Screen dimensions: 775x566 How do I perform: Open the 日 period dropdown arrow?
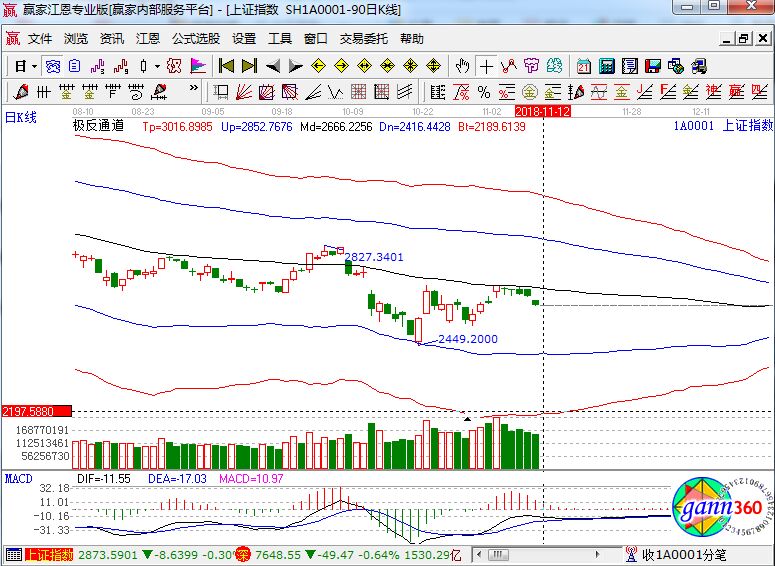point(34,66)
